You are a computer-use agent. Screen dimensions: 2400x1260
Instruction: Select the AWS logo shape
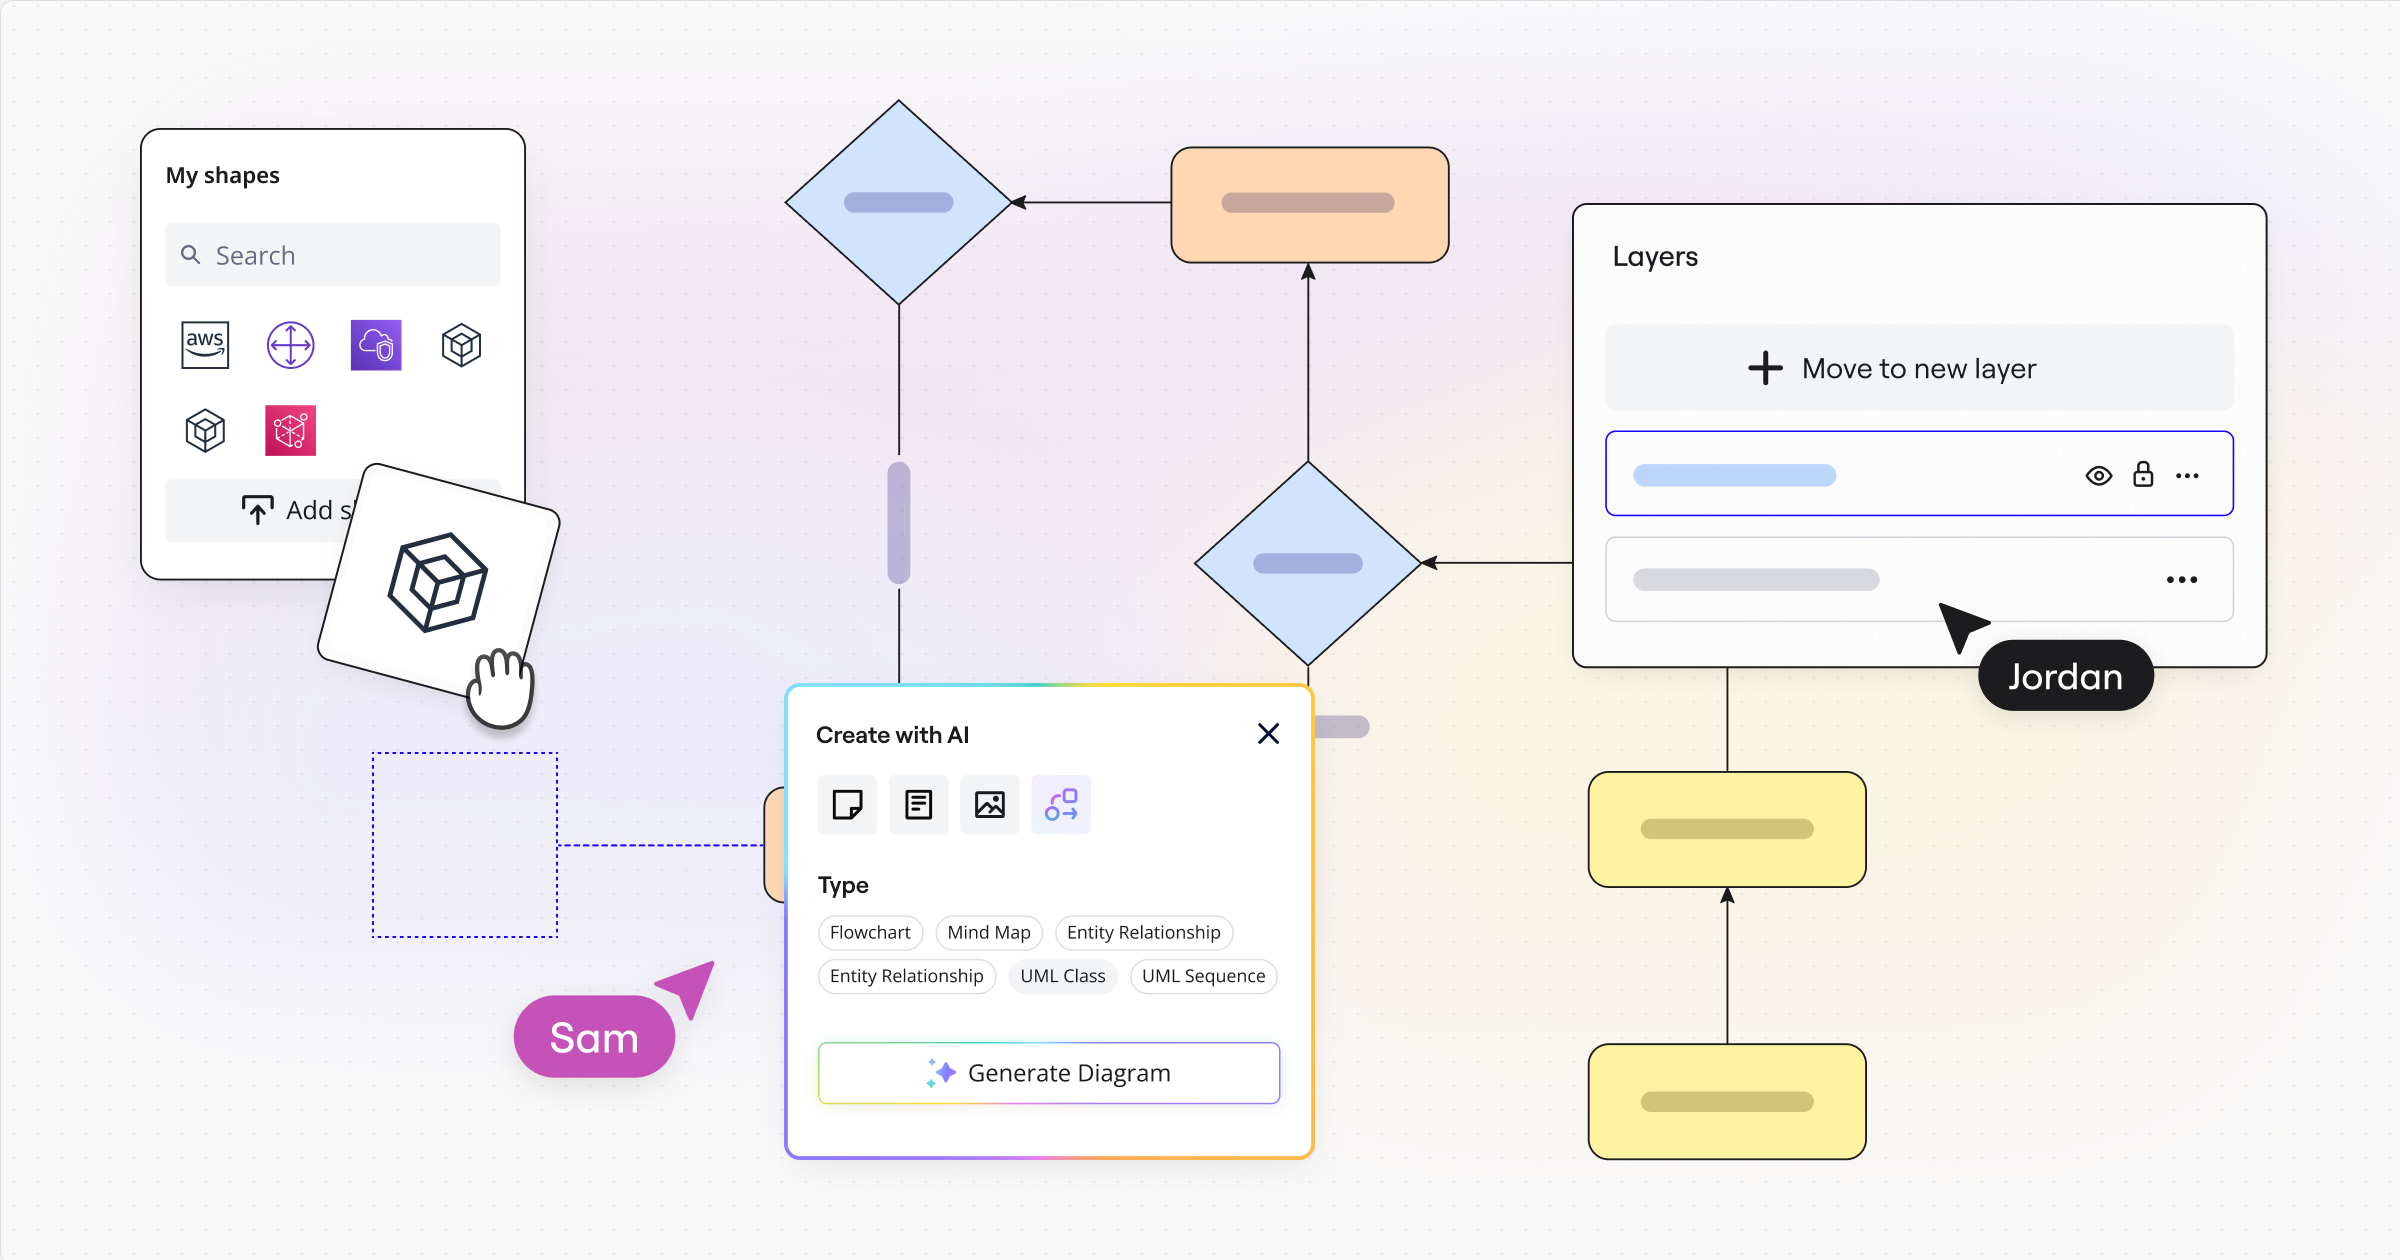pyautogui.click(x=205, y=345)
